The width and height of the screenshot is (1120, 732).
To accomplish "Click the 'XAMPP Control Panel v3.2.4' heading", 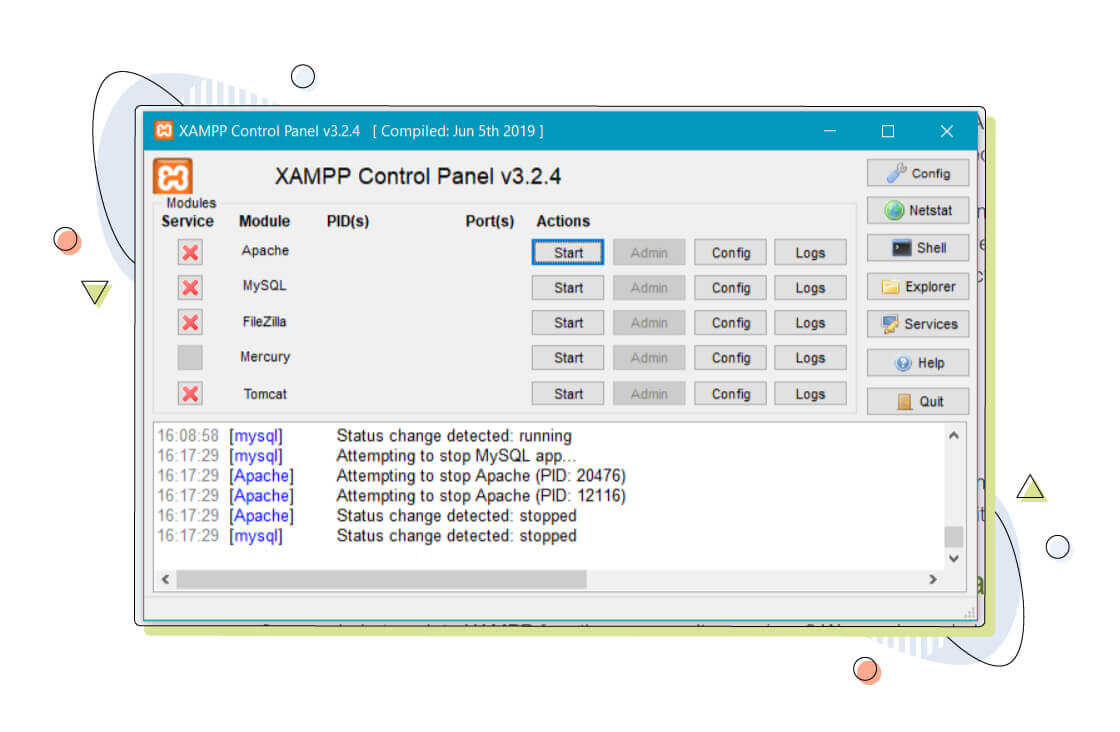I will pyautogui.click(x=418, y=176).
